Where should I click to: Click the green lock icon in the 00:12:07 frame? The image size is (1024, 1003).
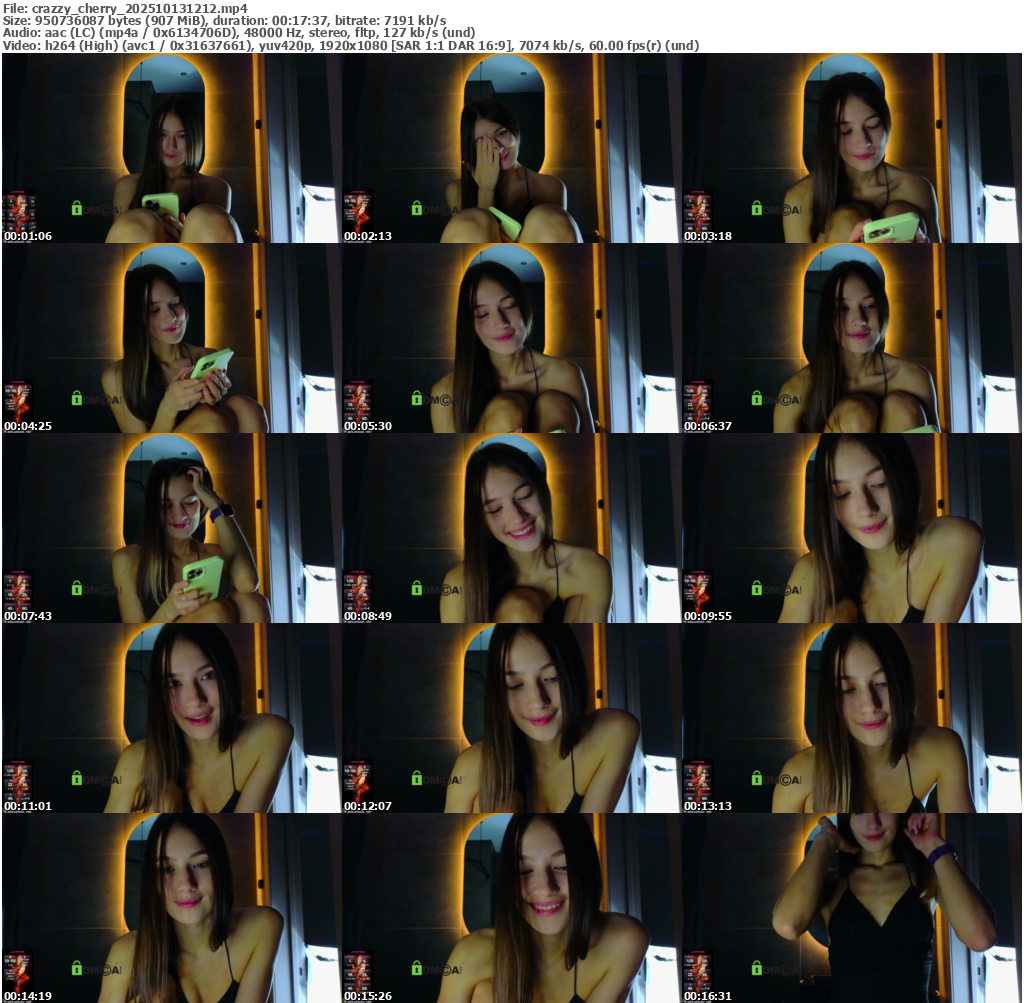[x=417, y=778]
